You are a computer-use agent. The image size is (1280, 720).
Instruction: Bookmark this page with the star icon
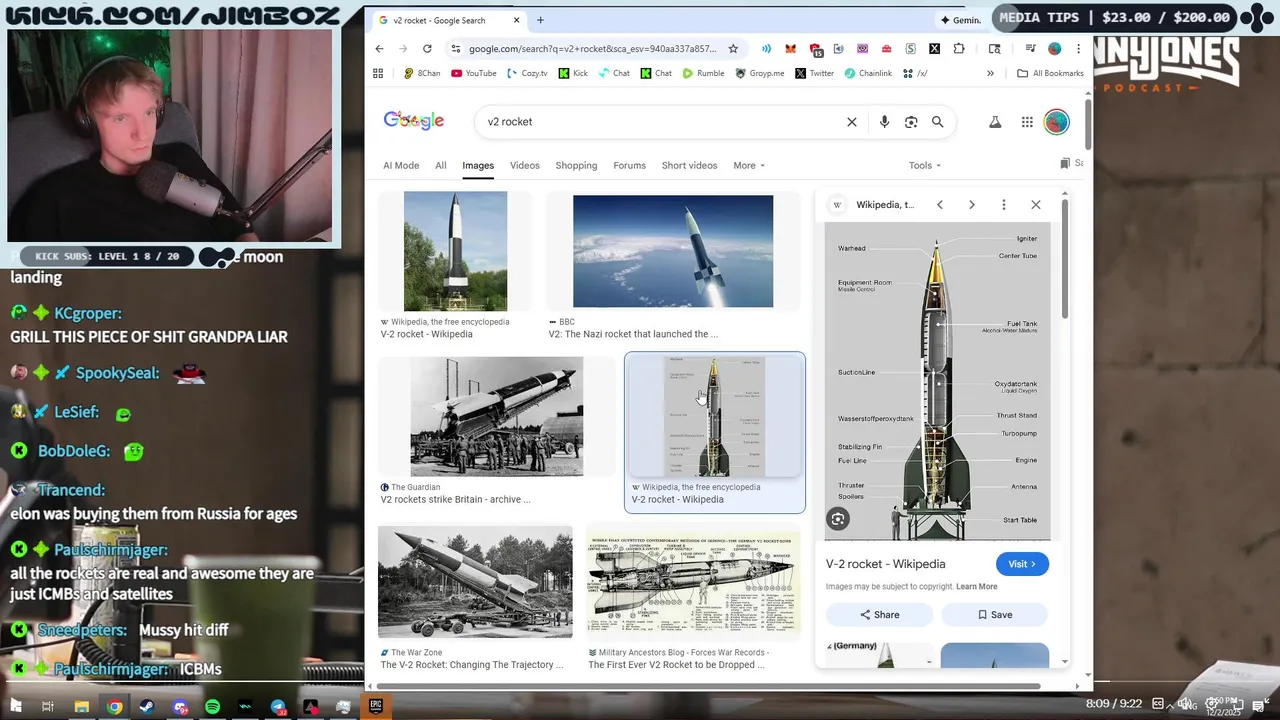pyautogui.click(x=733, y=48)
